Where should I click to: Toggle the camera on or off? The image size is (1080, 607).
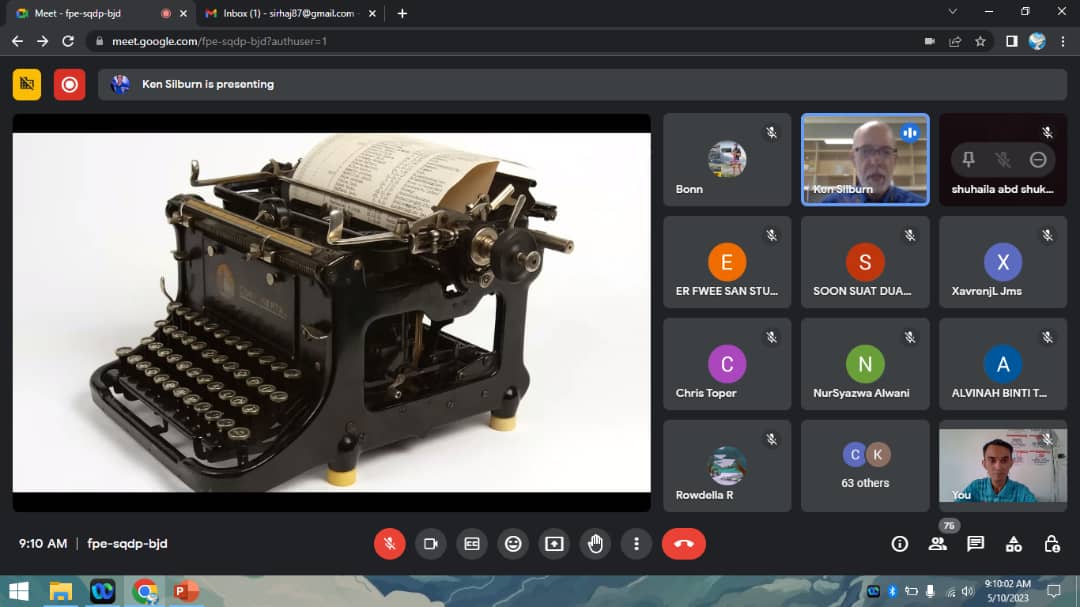431,544
